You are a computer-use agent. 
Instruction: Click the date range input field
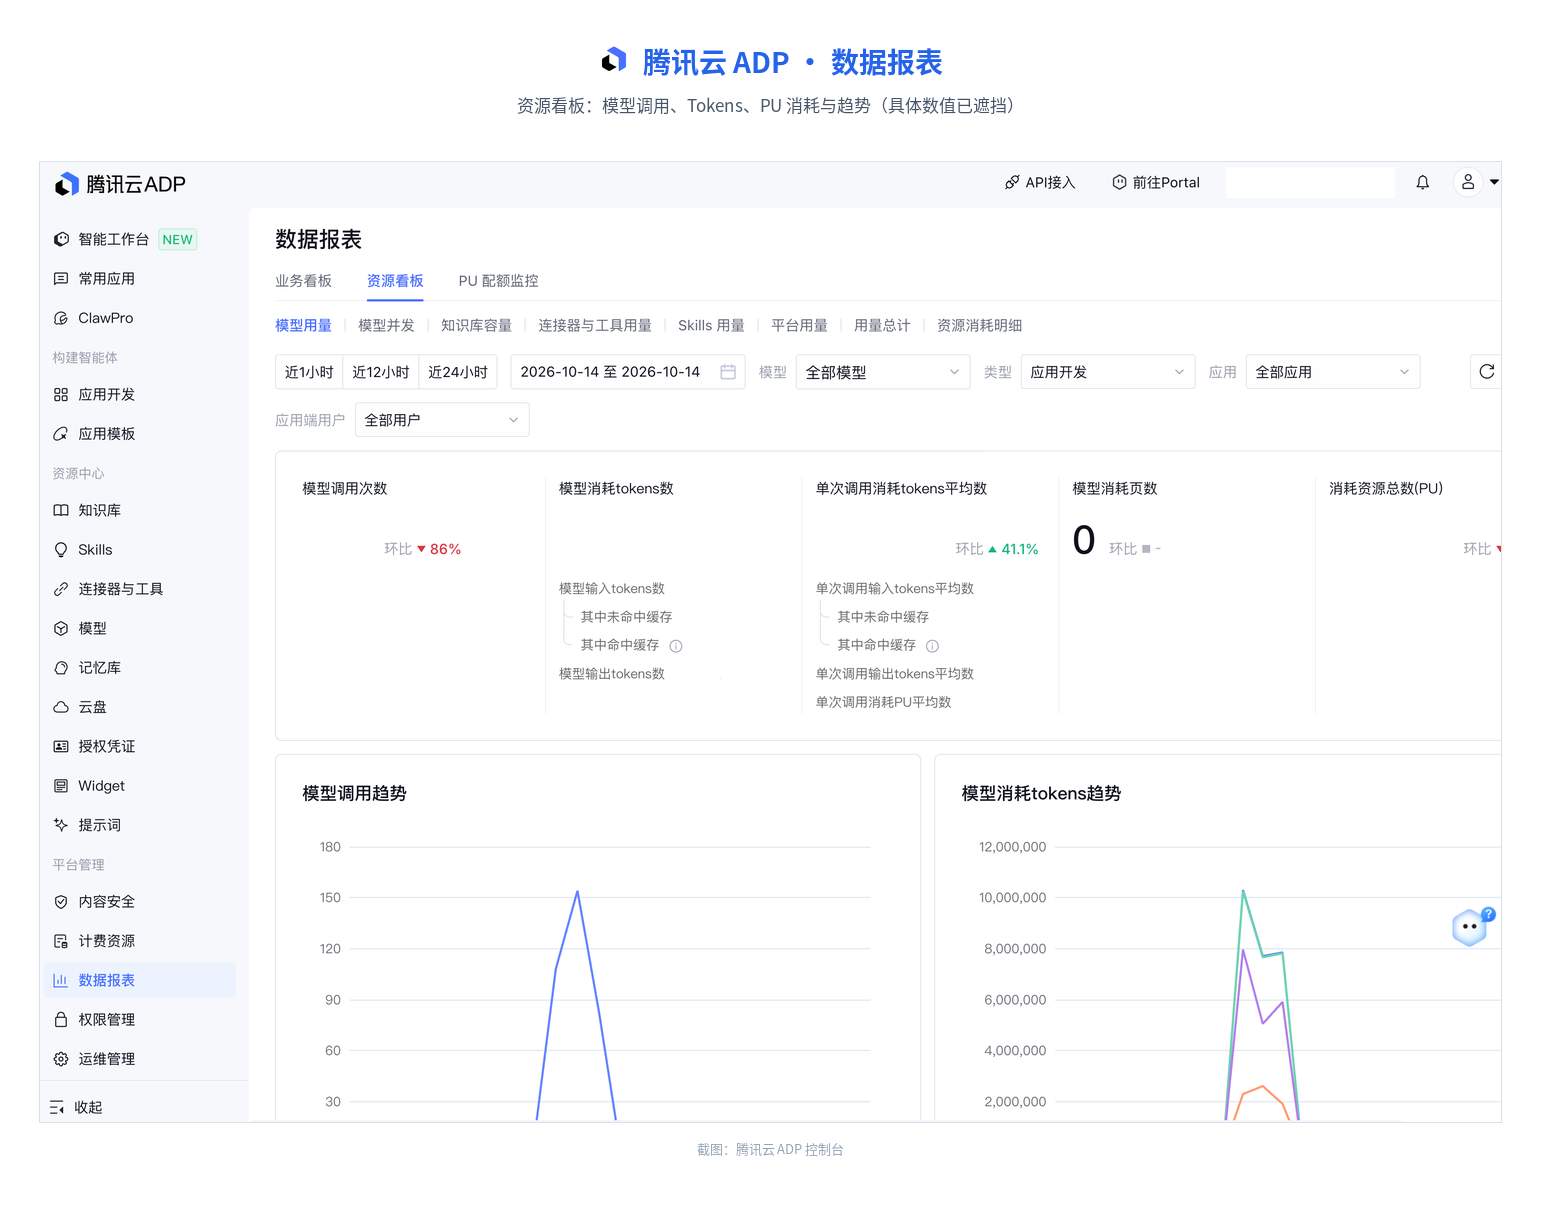point(627,372)
